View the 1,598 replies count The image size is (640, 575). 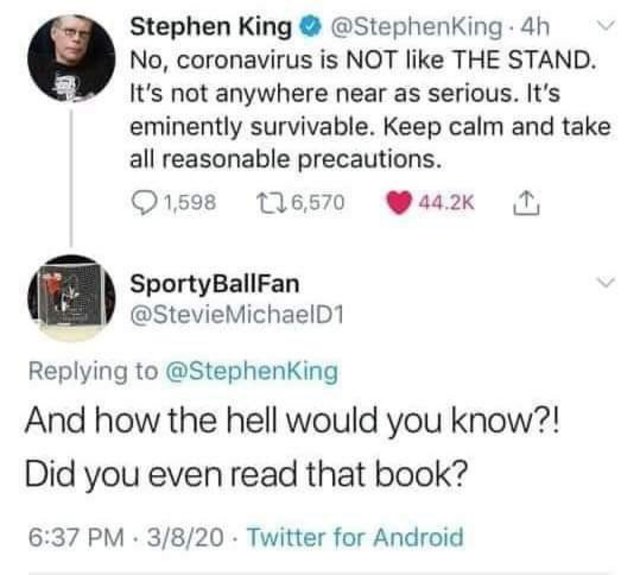click(x=189, y=203)
